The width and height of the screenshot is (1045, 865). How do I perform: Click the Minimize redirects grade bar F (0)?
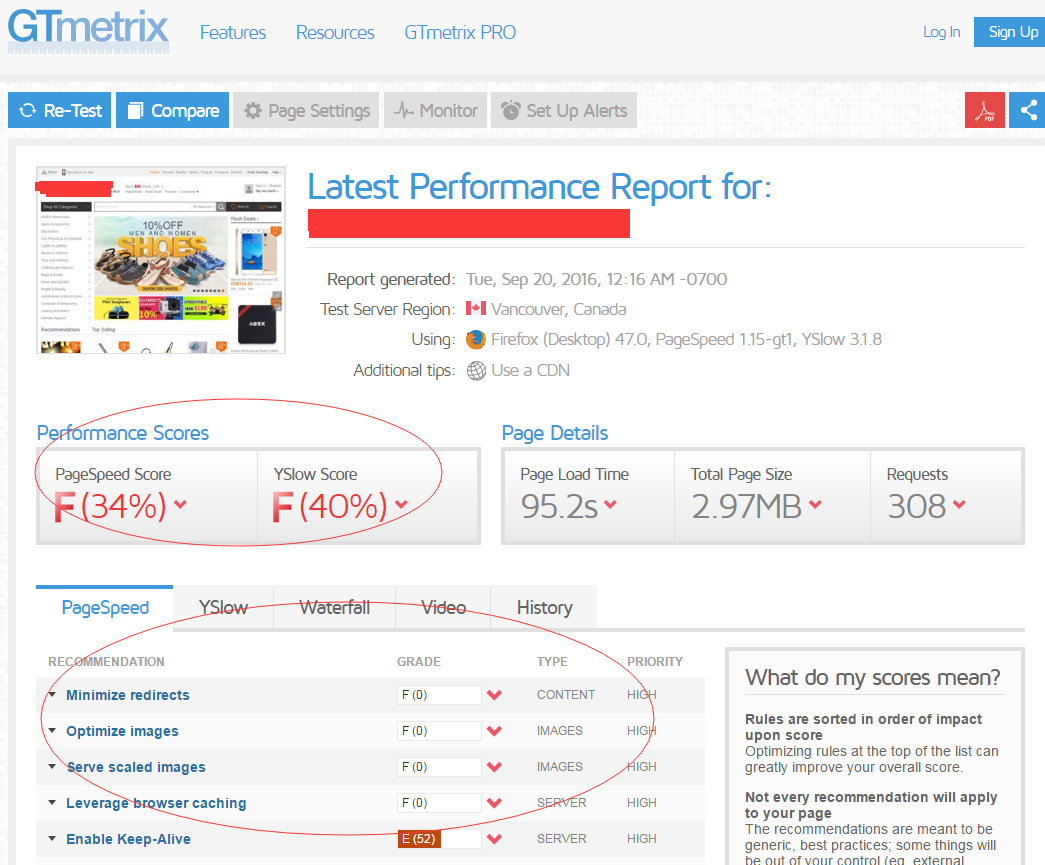click(x=439, y=695)
